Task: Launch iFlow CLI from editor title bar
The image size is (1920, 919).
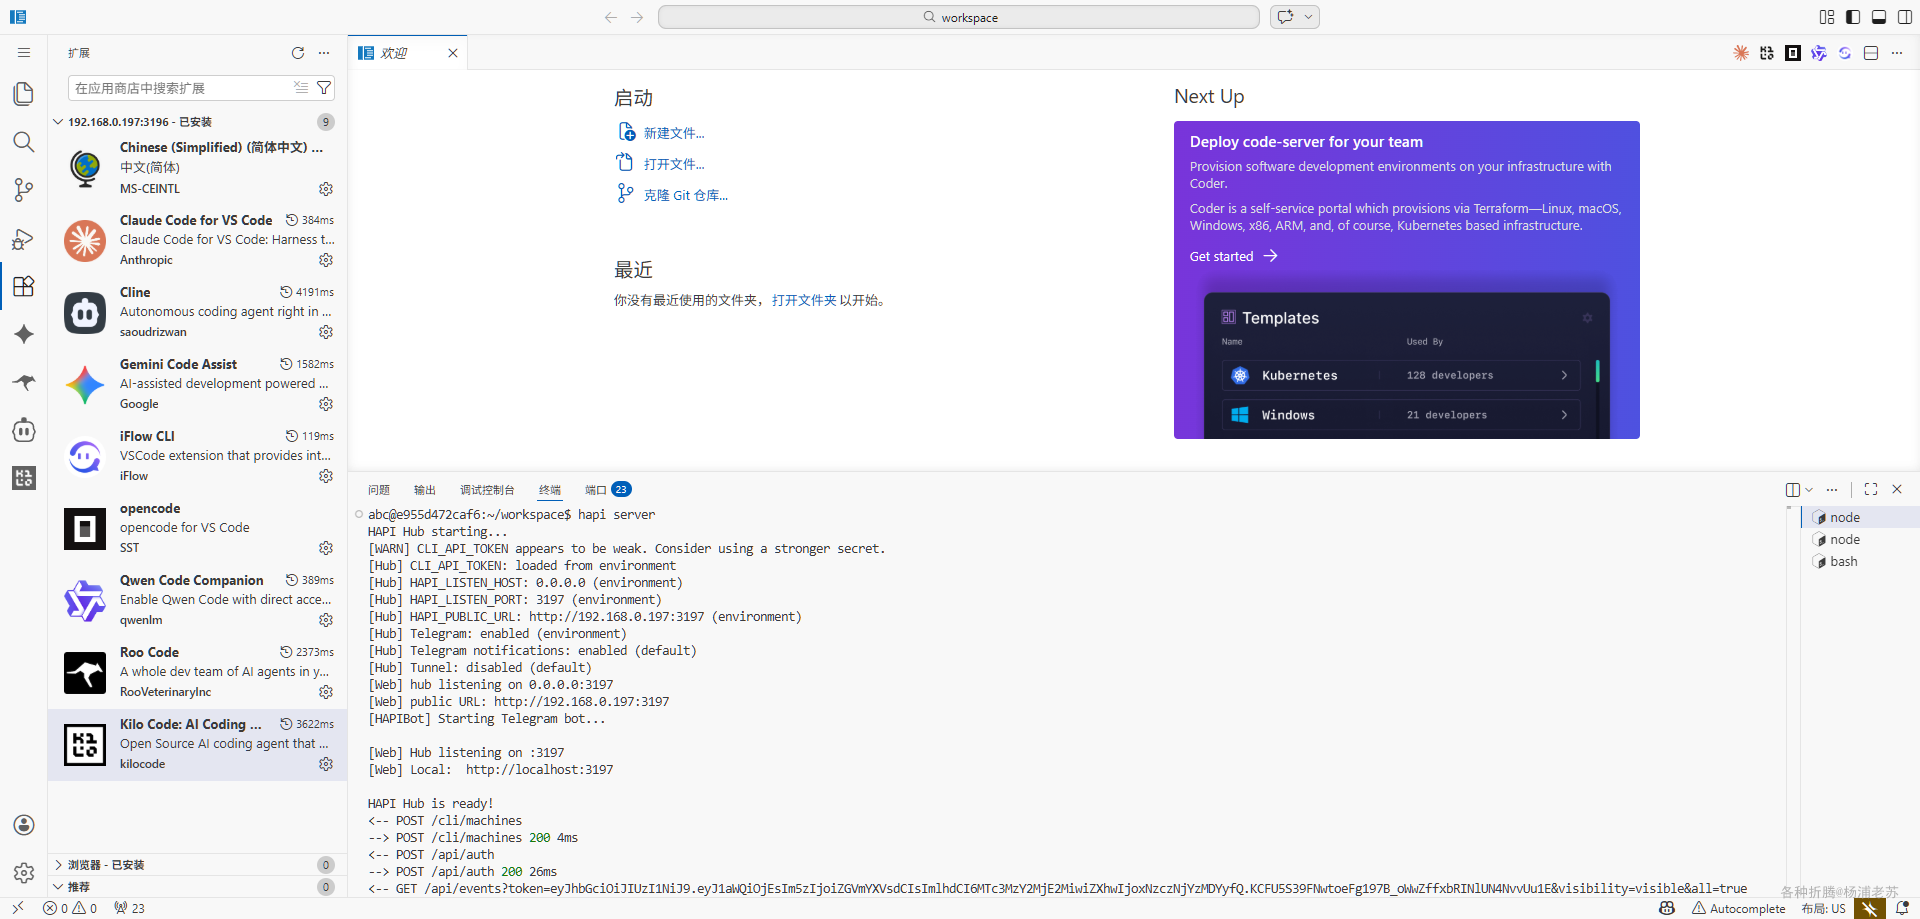Action: 1845,53
